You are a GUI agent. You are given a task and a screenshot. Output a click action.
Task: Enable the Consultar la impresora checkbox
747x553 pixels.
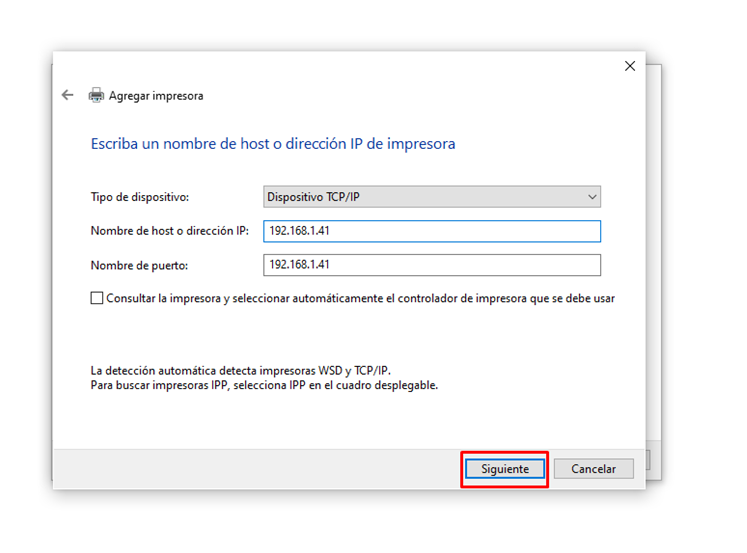coord(97,298)
